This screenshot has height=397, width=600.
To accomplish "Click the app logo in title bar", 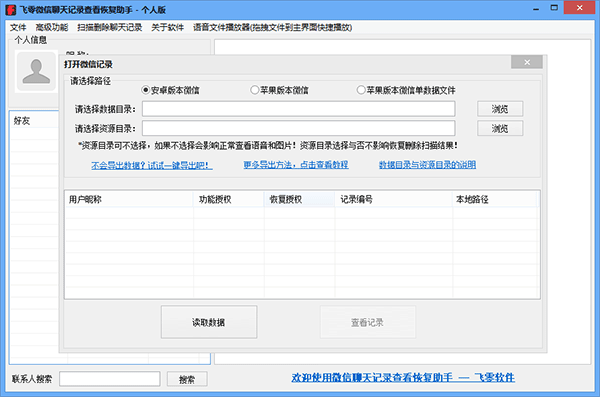I will coord(11,10).
